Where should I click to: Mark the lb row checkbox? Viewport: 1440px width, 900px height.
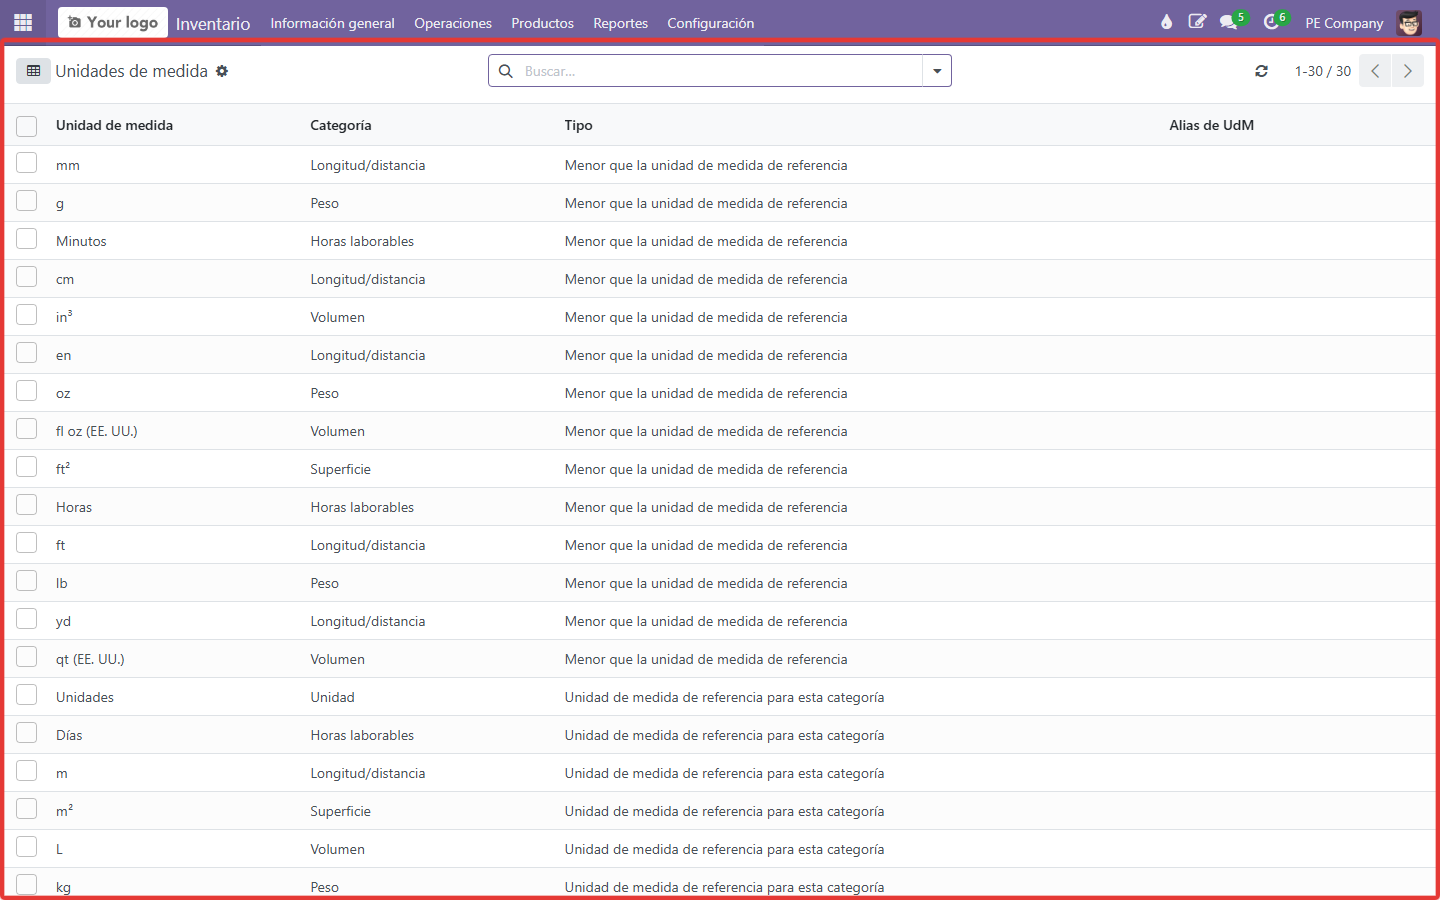[x=27, y=581]
